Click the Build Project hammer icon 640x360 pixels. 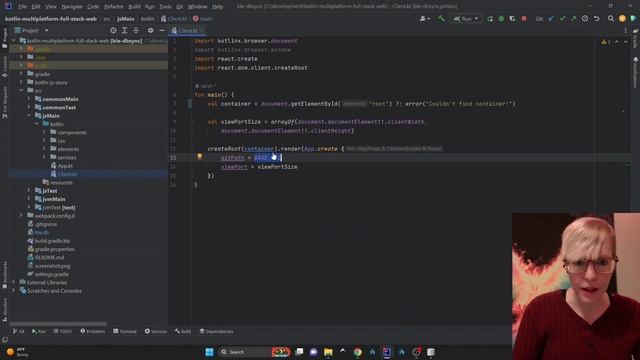click(x=441, y=18)
